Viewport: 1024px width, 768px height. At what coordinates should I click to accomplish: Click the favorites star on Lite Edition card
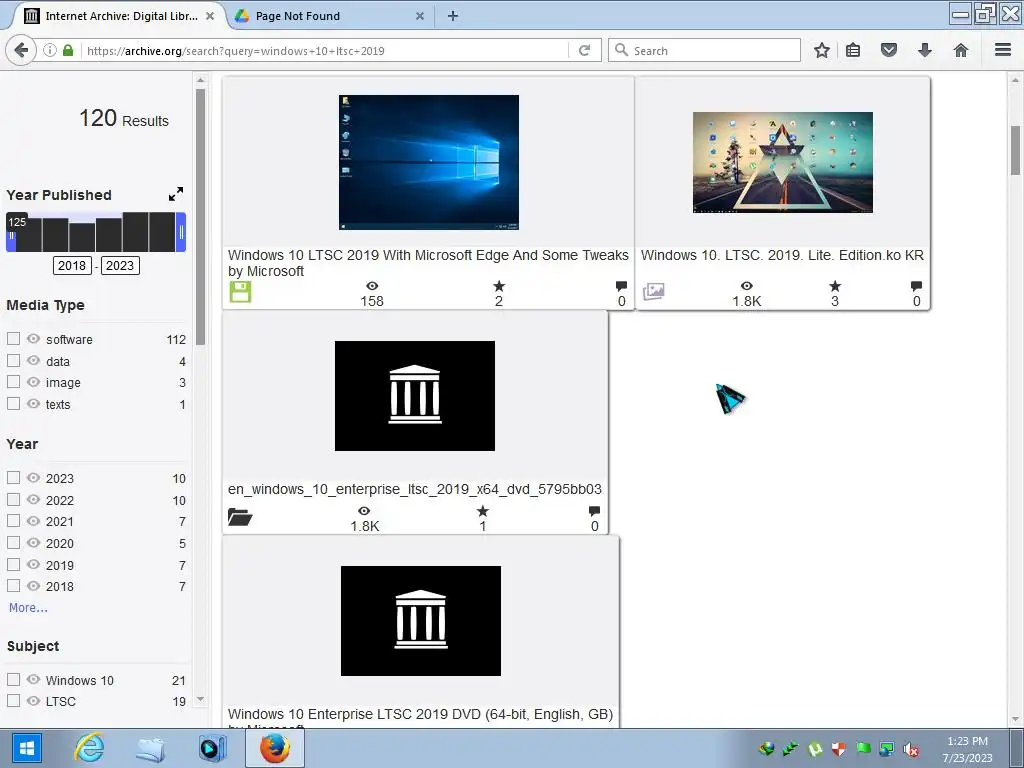point(835,286)
